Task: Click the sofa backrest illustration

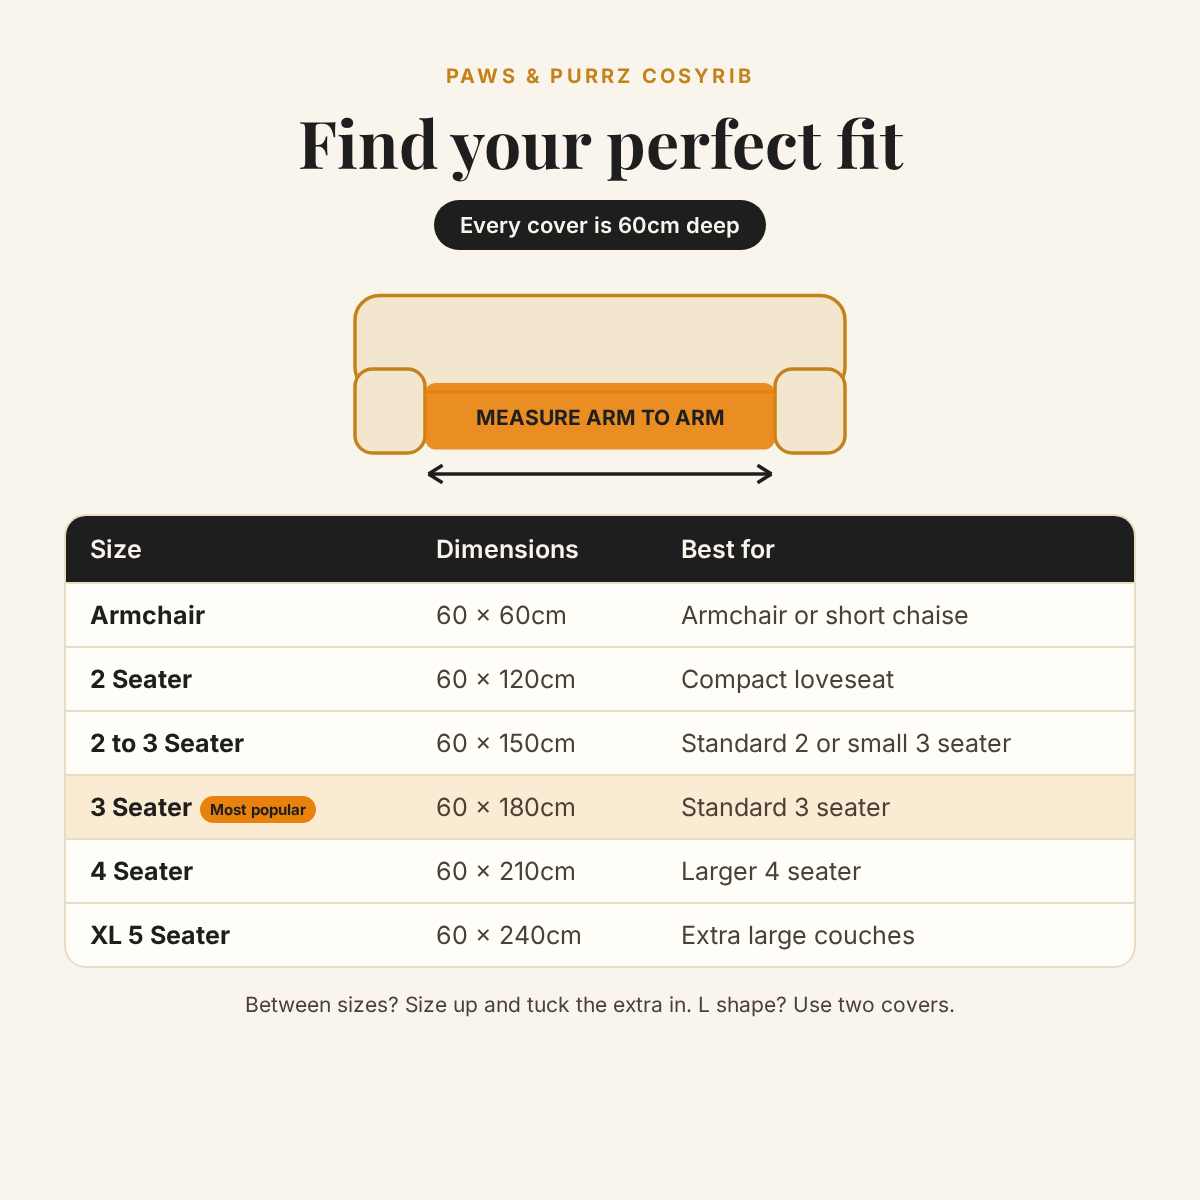Action: tap(600, 338)
